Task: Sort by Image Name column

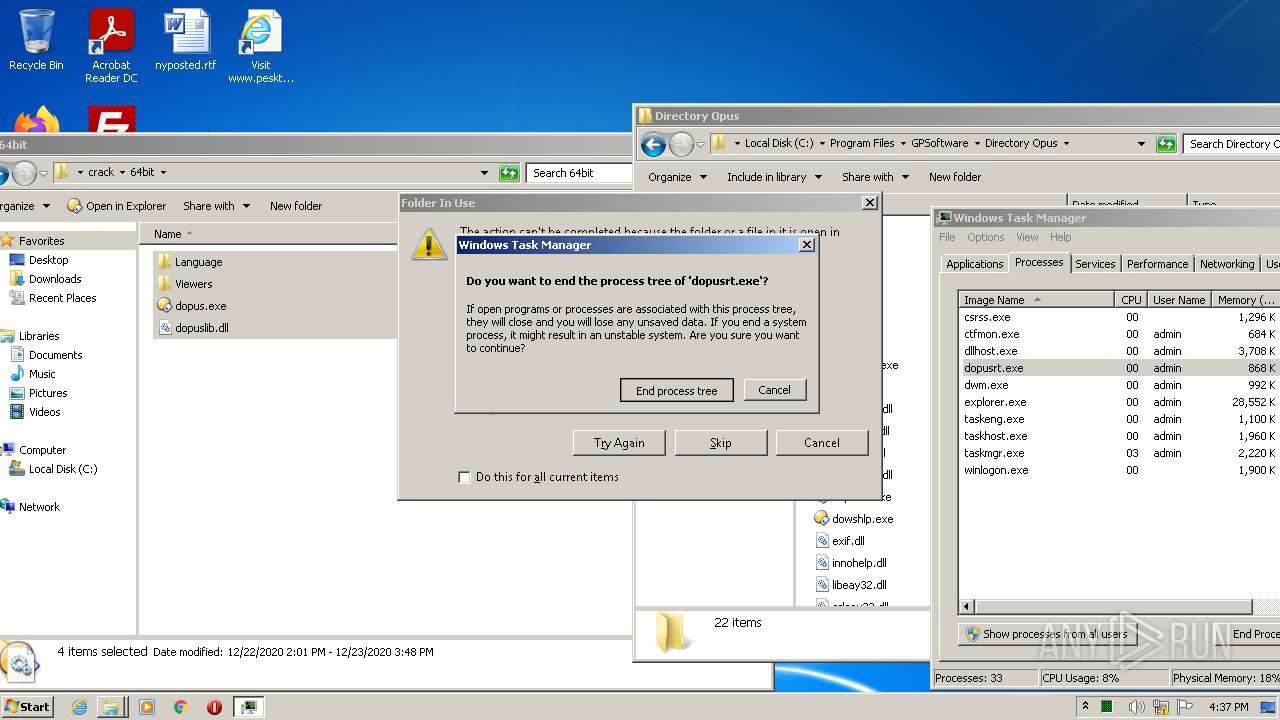Action: 1036,300
